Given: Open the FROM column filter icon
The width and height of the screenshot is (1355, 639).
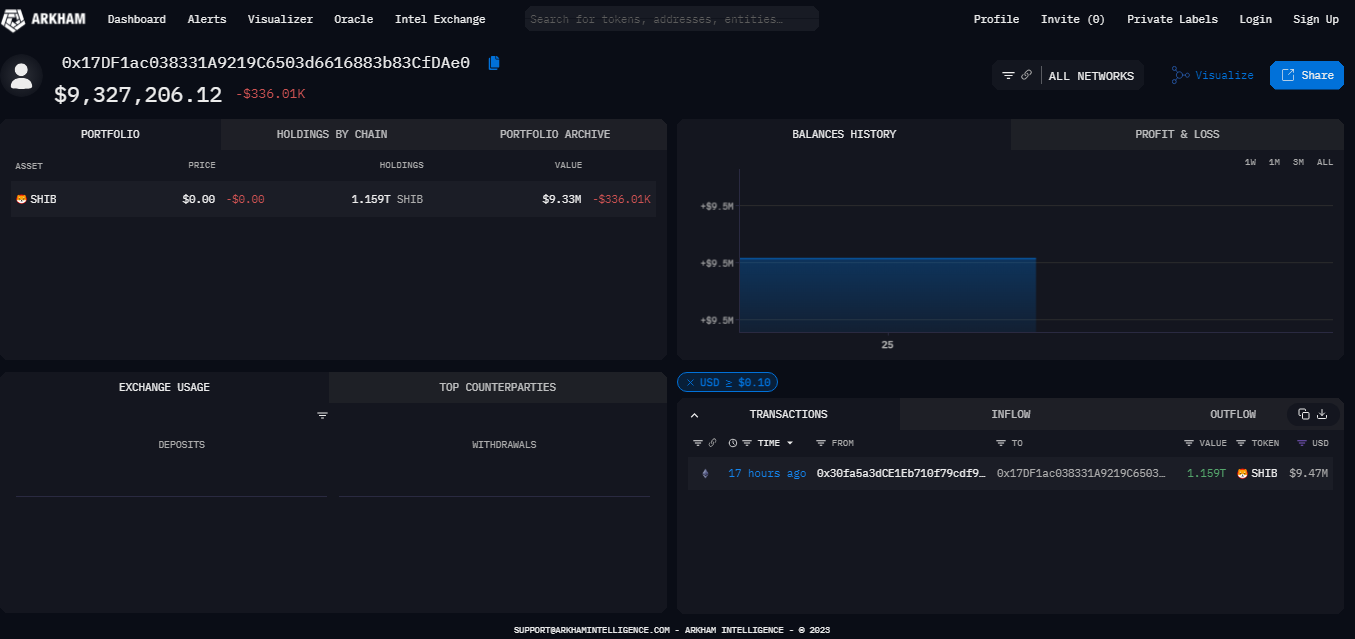Looking at the screenshot, I should [821, 443].
